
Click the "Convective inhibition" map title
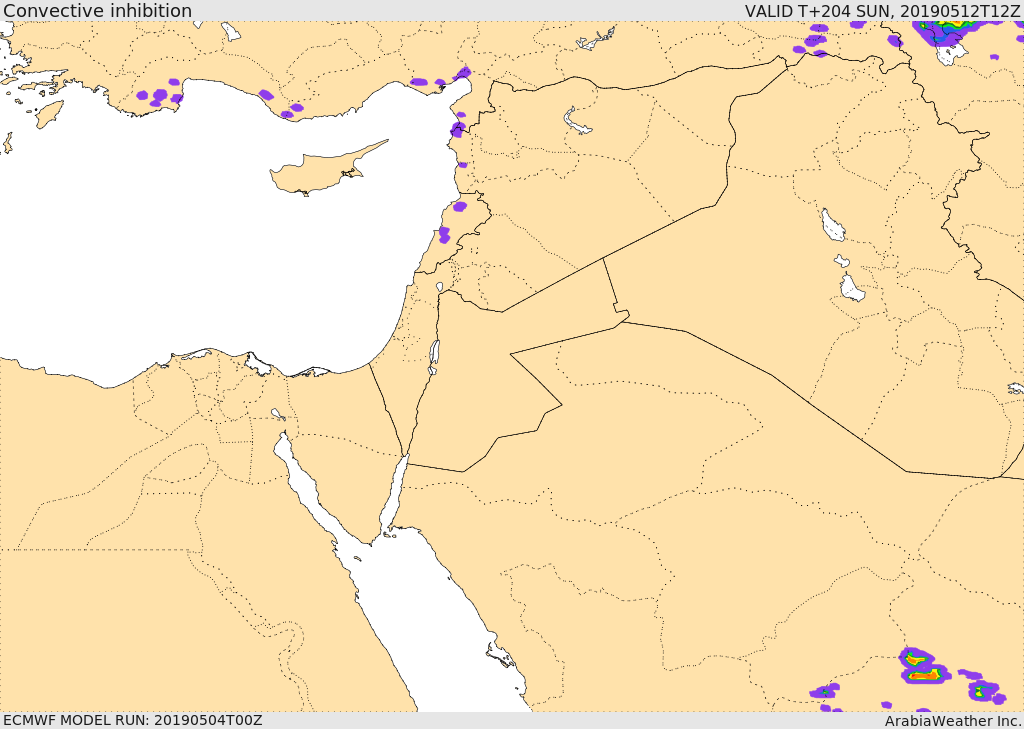pos(97,11)
